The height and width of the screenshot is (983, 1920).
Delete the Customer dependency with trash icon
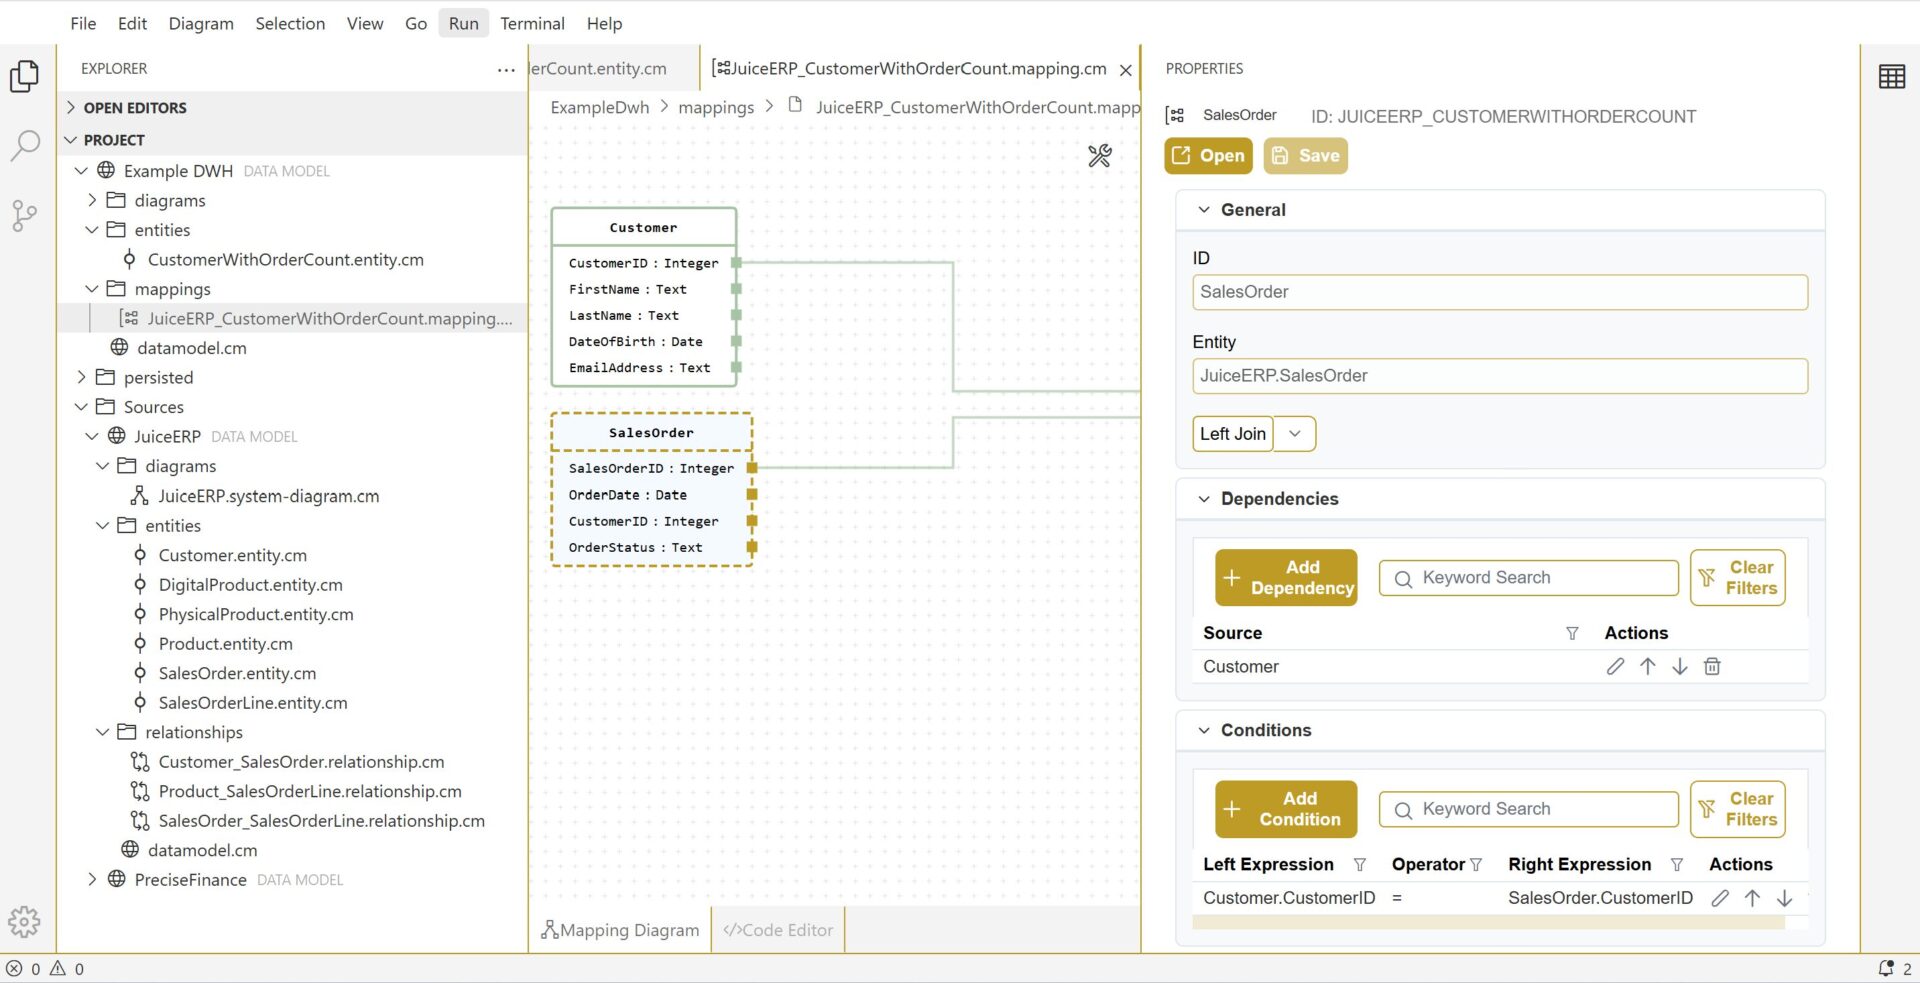click(1712, 667)
